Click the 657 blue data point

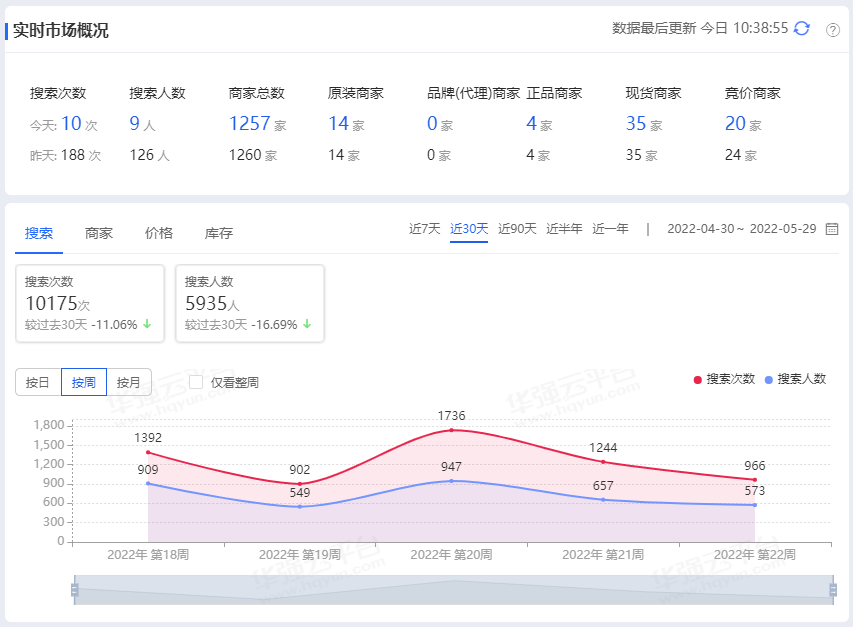tap(603, 500)
